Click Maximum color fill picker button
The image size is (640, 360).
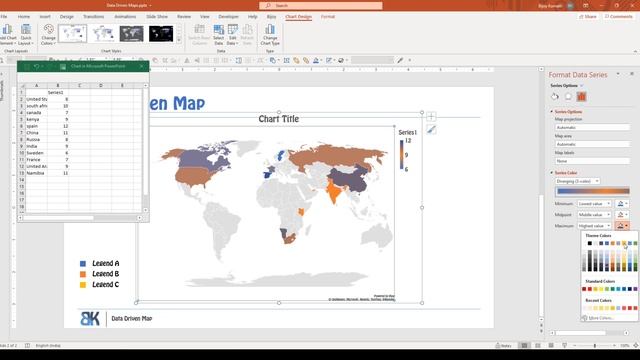click(622, 226)
